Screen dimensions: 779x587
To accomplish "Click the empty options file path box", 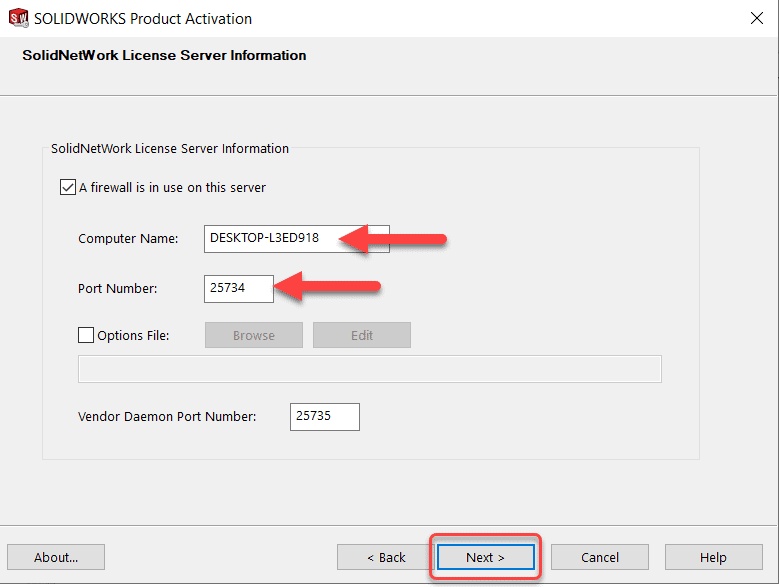I will [369, 369].
